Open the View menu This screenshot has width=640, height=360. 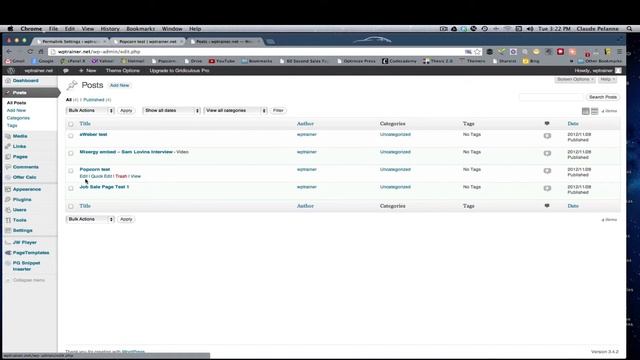(x=88, y=29)
